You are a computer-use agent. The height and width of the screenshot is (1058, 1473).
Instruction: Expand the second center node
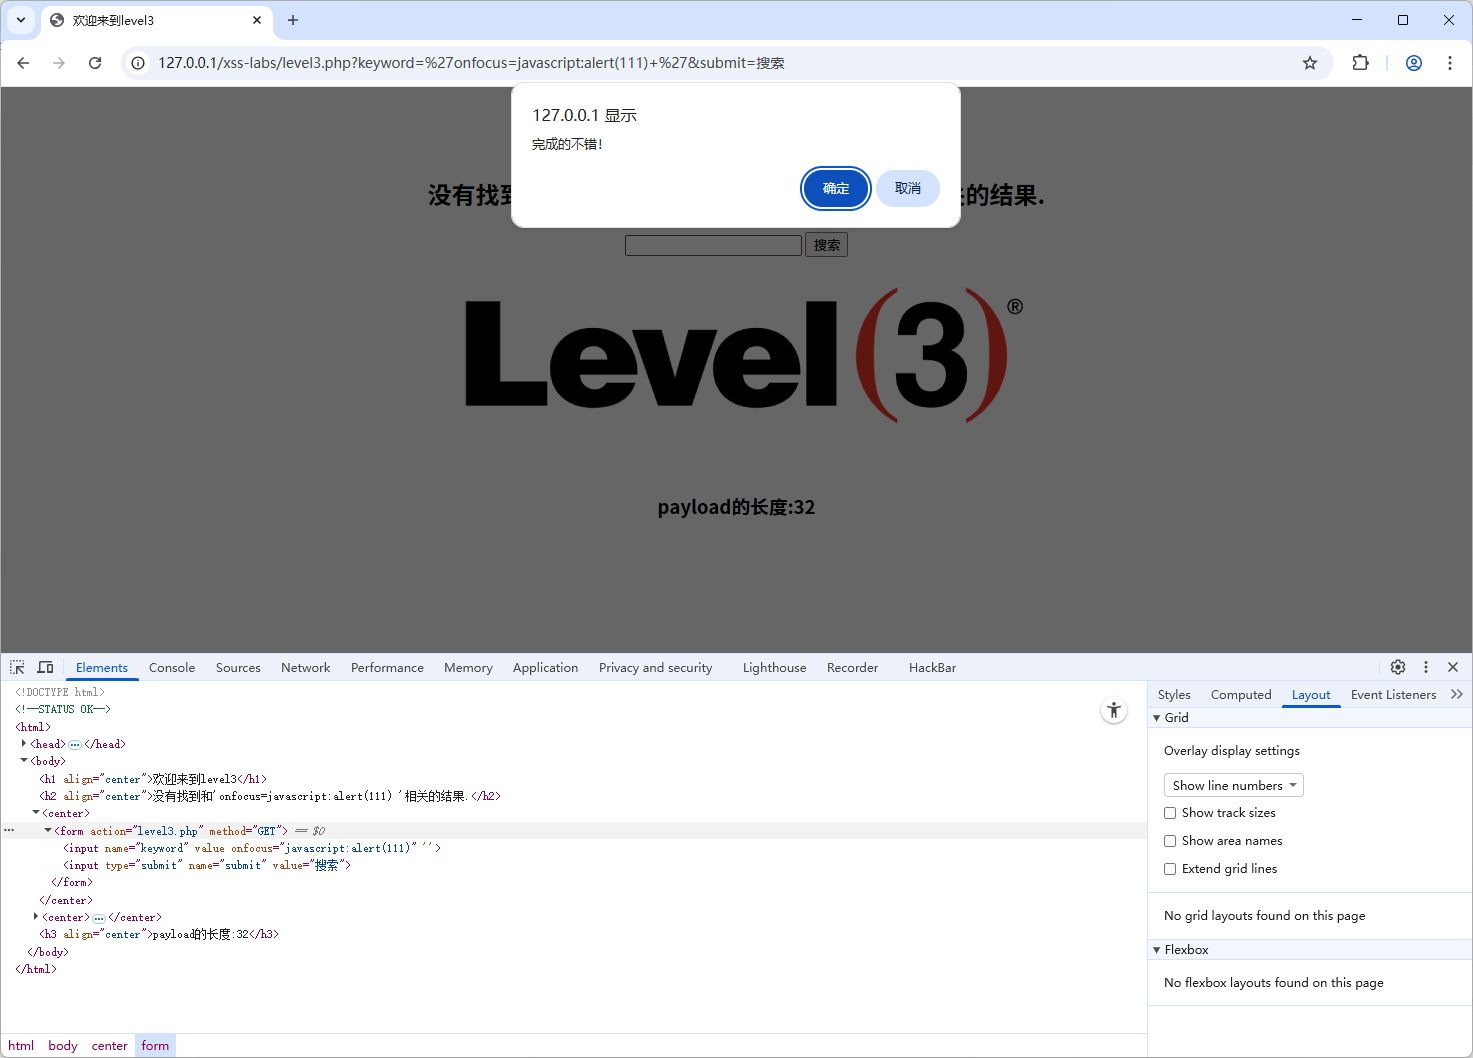pyautogui.click(x=36, y=917)
